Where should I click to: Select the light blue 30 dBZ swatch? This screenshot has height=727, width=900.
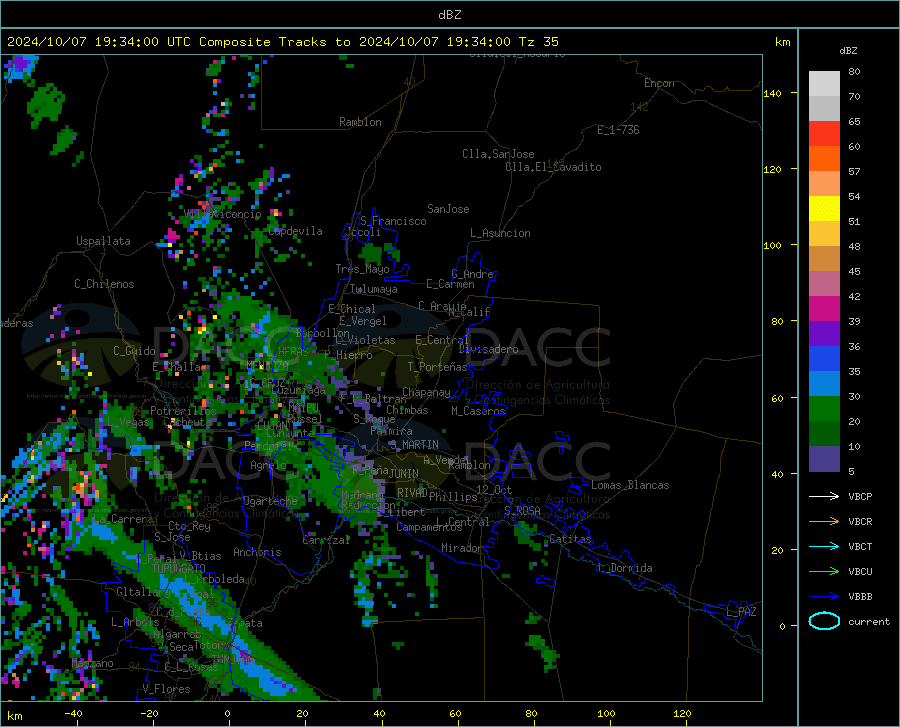click(x=824, y=384)
